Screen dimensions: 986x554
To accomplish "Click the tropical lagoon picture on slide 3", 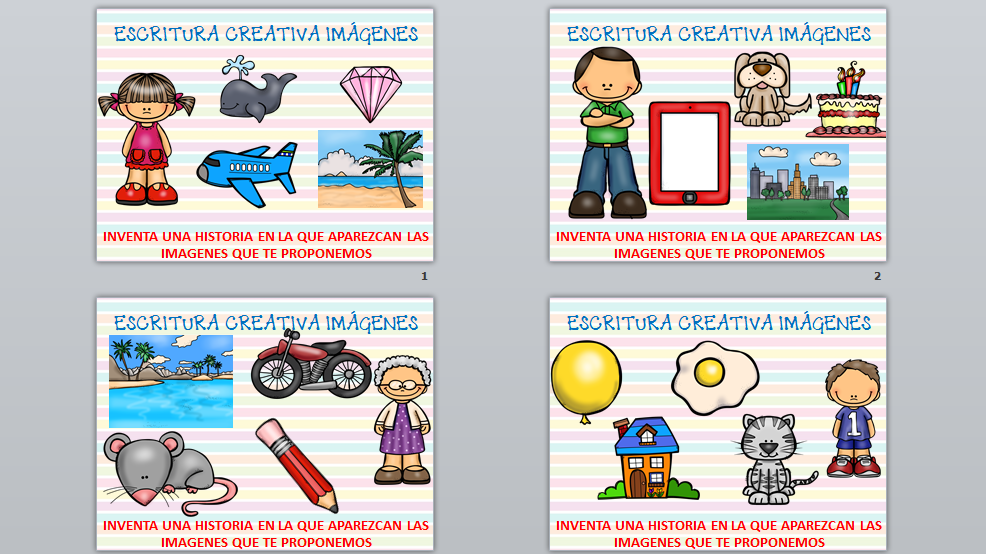I will (x=171, y=382).
